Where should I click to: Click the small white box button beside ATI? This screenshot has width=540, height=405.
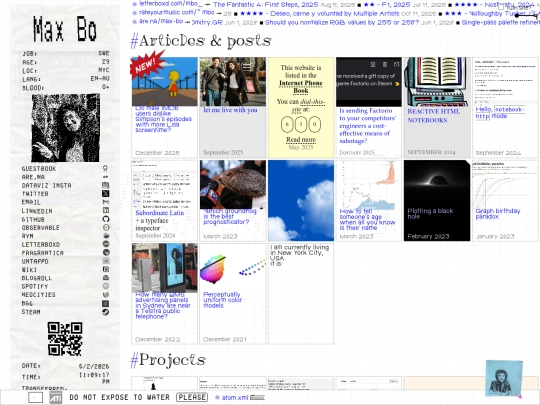35,397
